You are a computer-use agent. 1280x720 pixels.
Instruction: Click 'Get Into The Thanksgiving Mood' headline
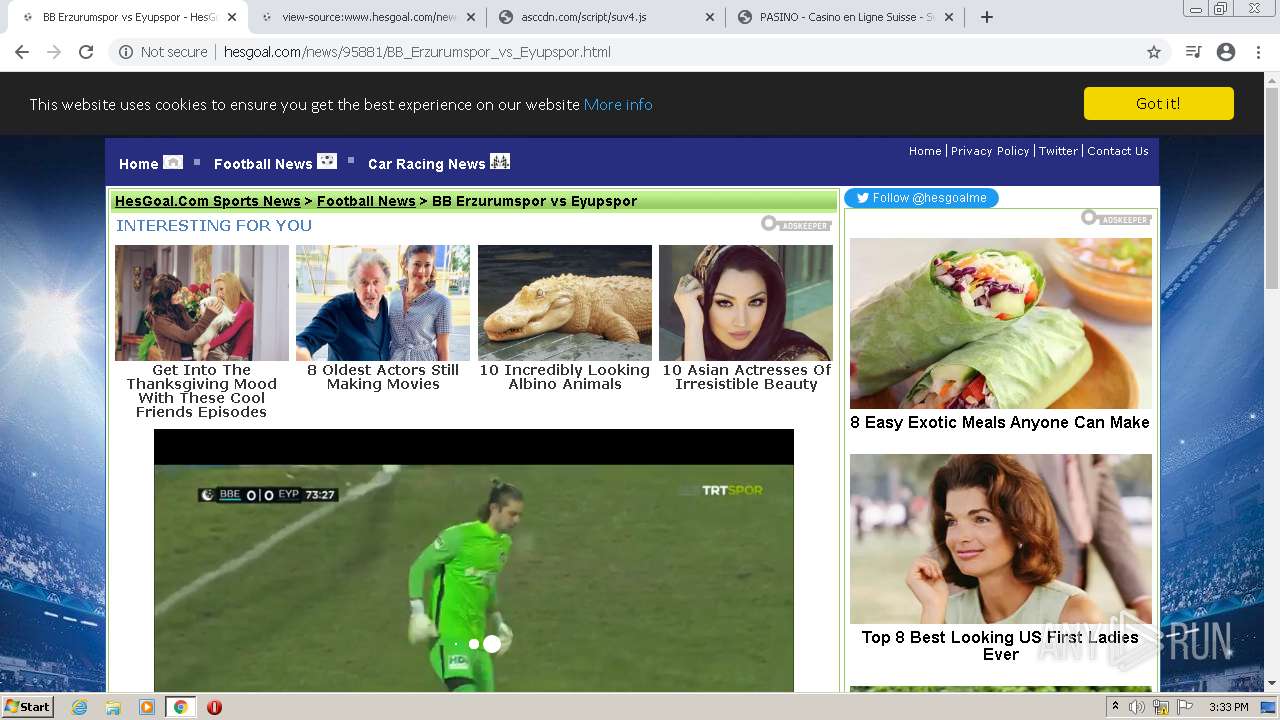point(202,391)
